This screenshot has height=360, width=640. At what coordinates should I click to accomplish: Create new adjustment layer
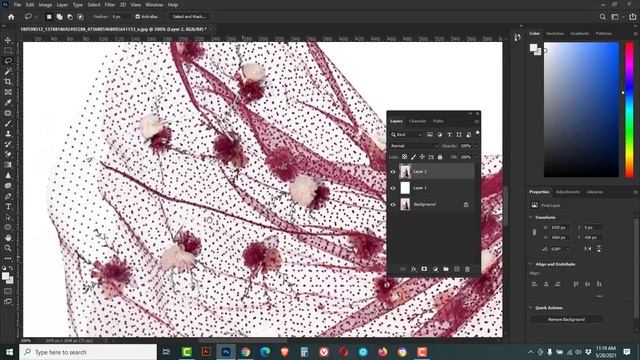(435, 269)
